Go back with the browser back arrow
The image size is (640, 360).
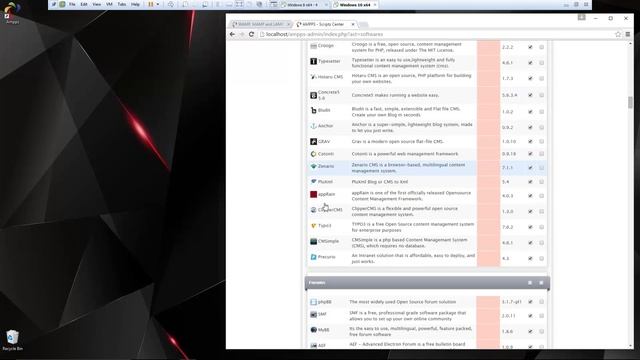click(x=232, y=34)
